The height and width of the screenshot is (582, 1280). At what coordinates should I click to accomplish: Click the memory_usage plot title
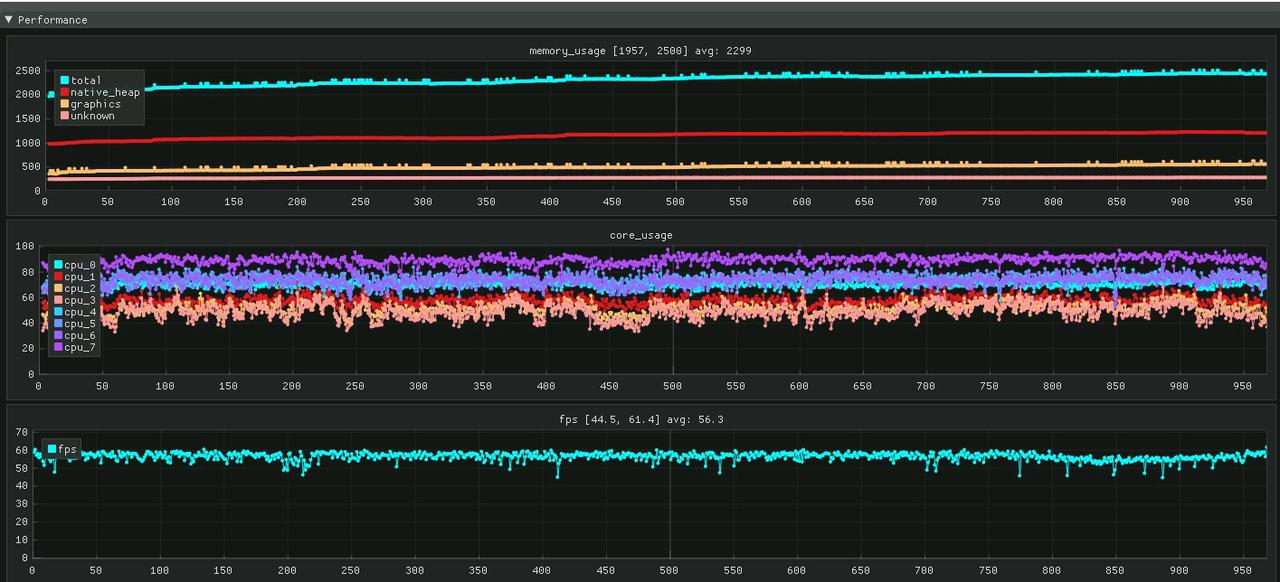pyautogui.click(x=640, y=50)
